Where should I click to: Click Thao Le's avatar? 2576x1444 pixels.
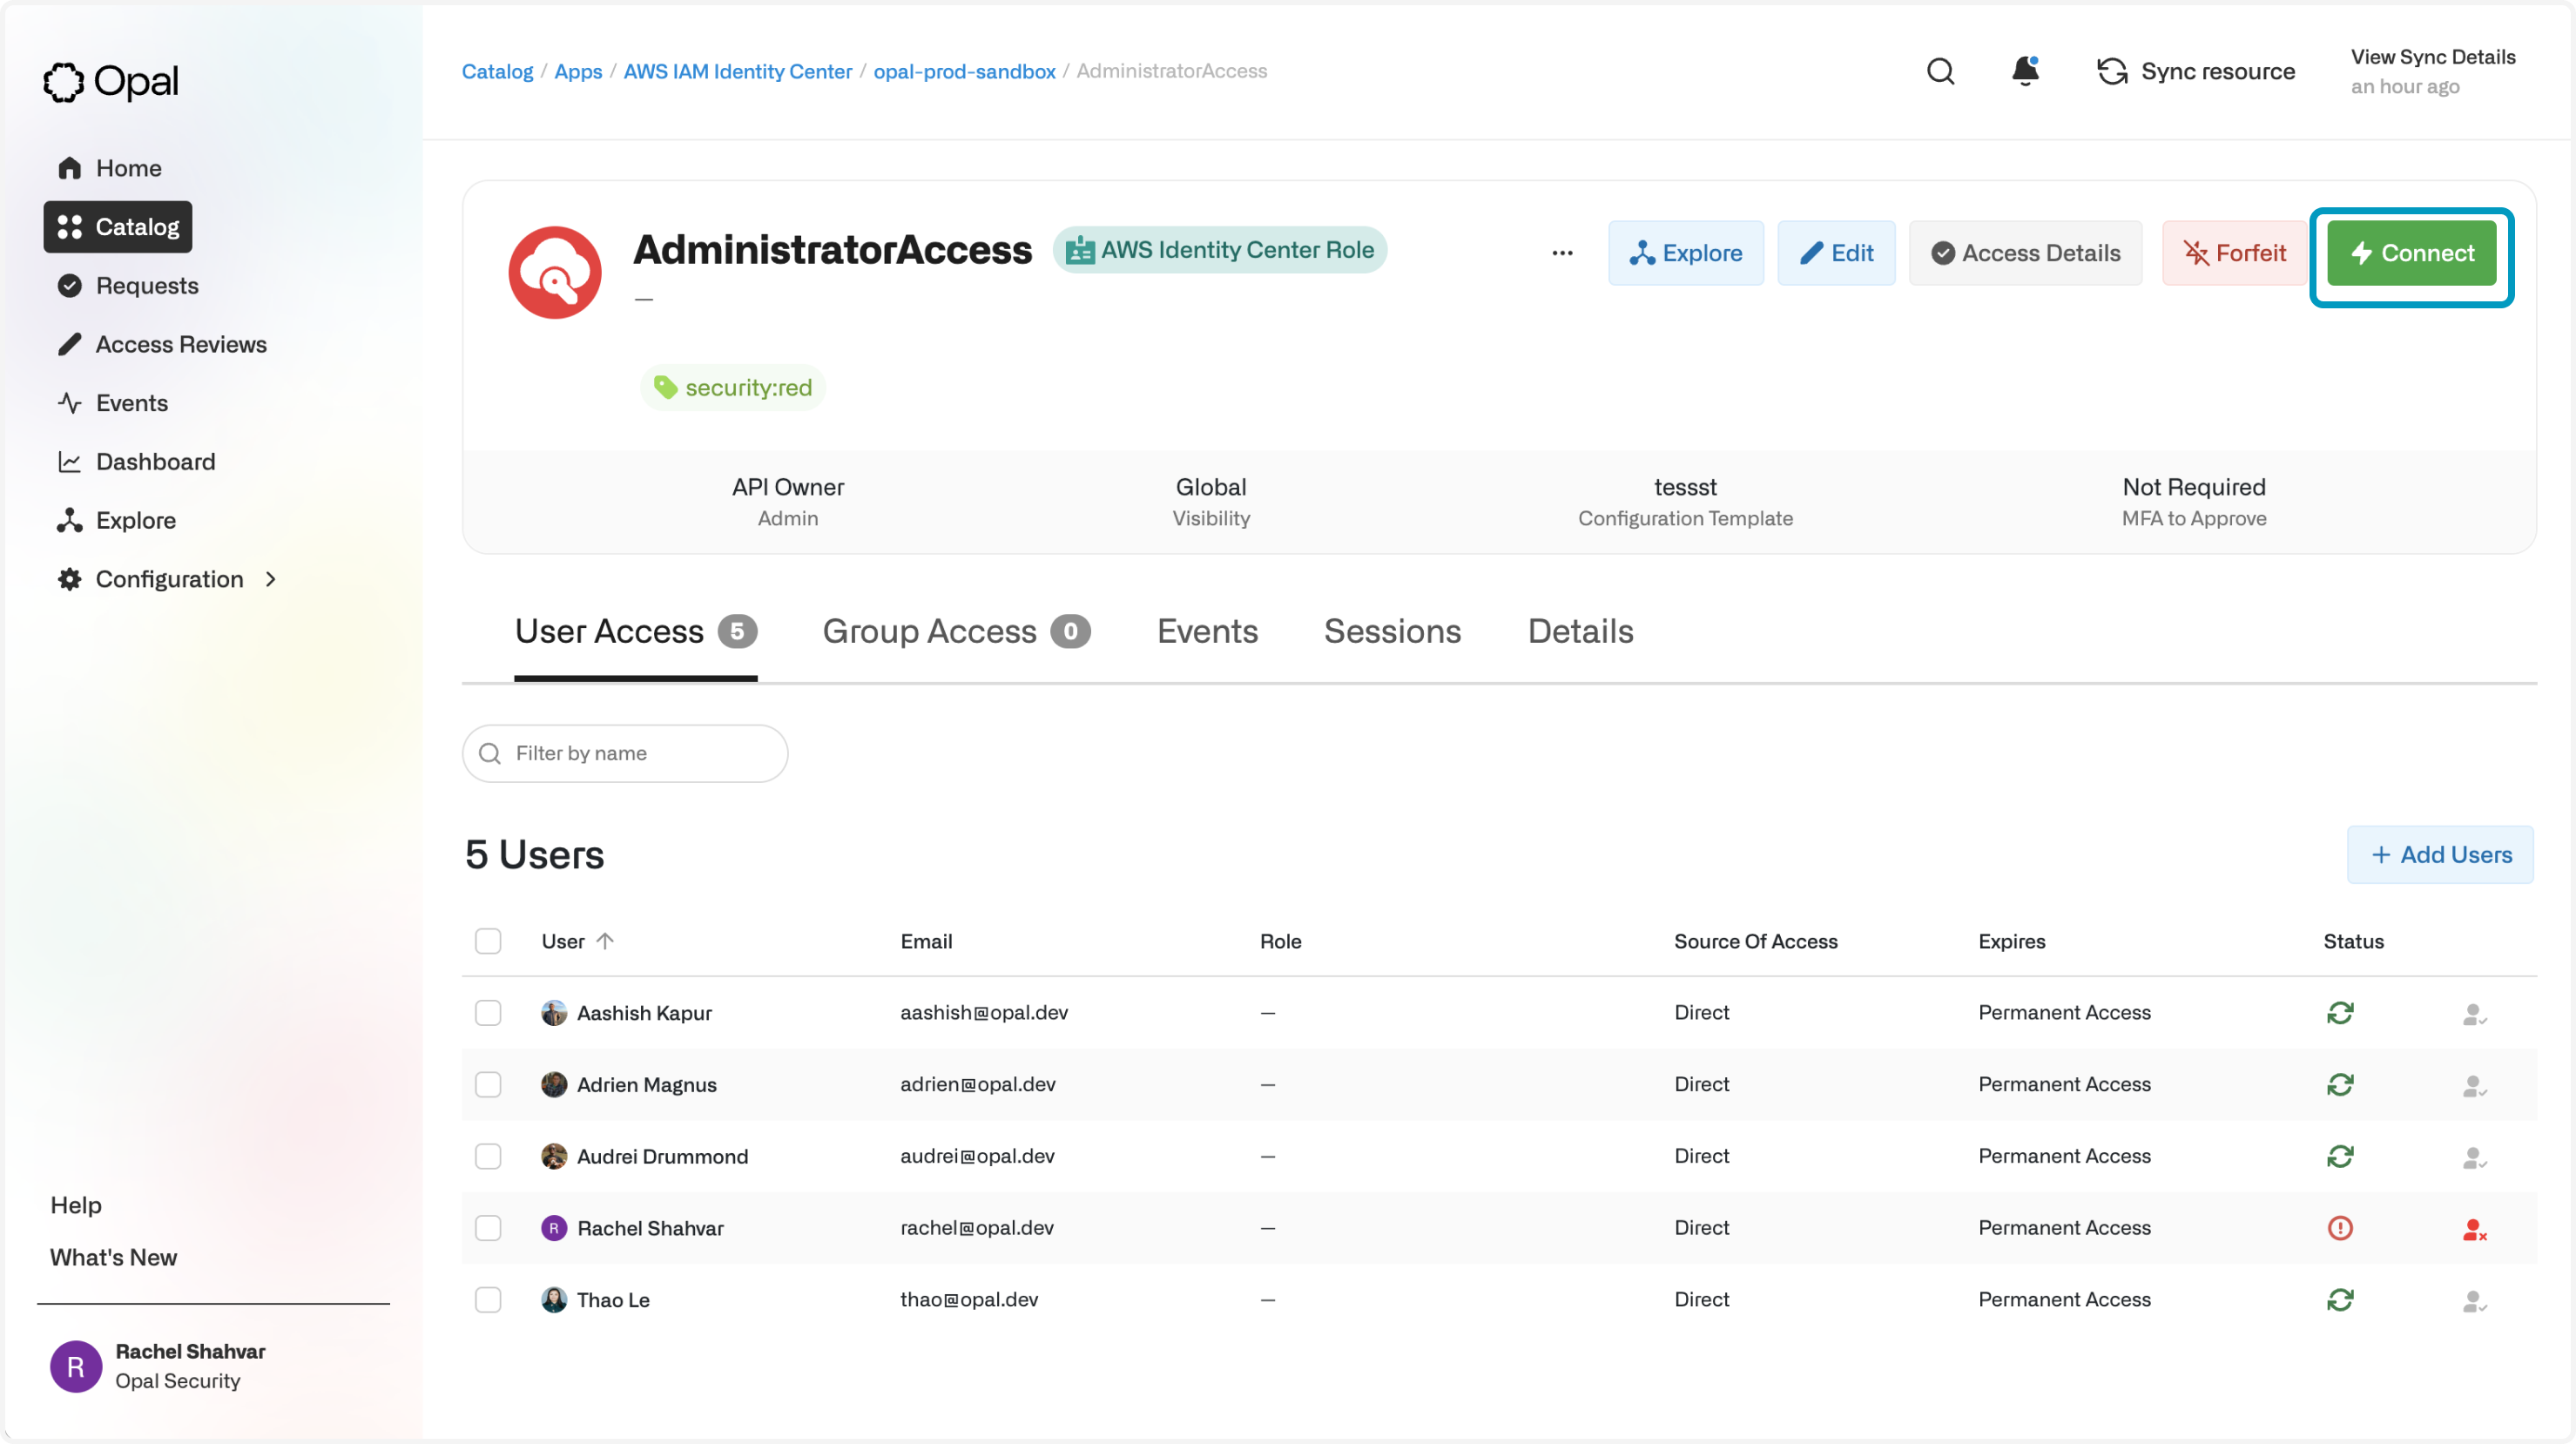[x=554, y=1300]
